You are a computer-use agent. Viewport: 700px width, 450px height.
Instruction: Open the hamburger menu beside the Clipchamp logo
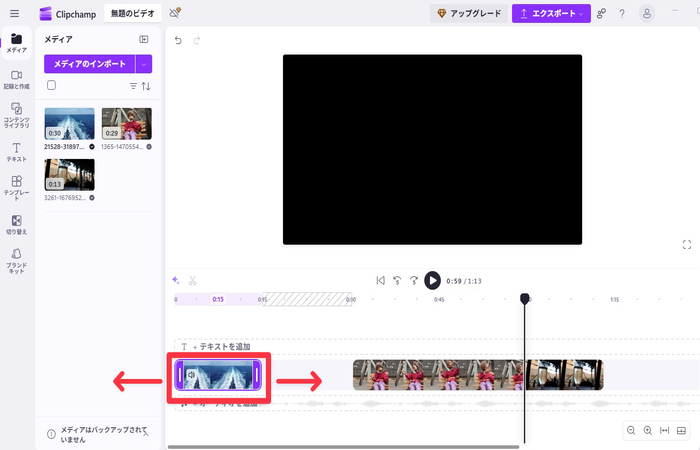point(14,13)
